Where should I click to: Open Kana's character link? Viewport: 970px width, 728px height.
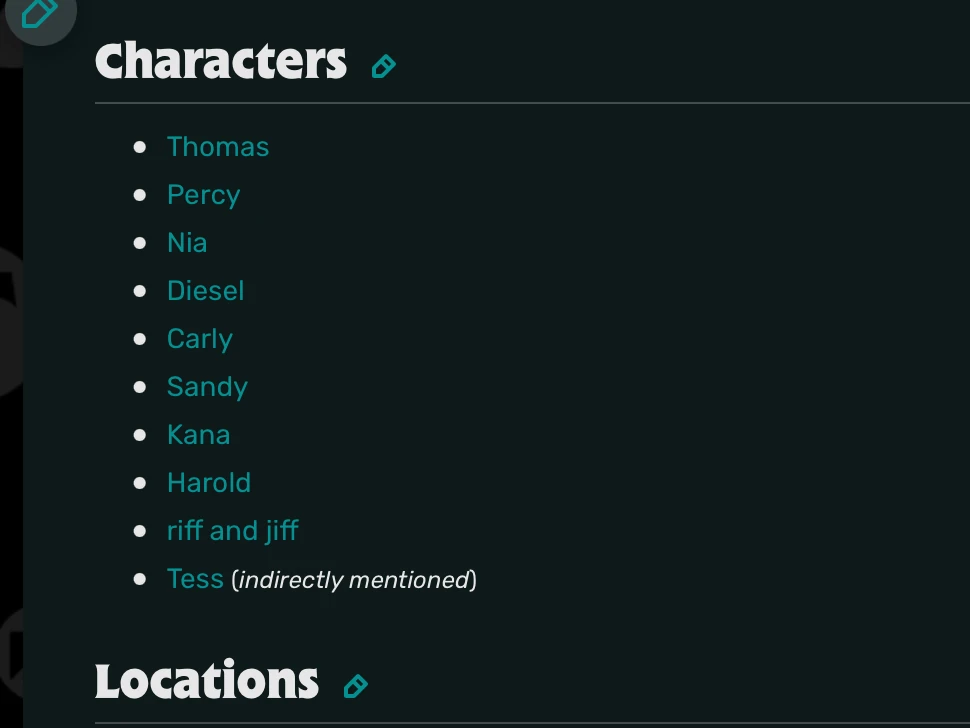198,435
